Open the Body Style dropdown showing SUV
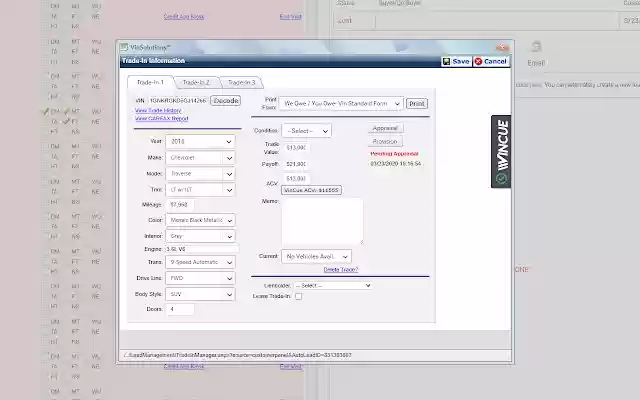This screenshot has width=640, height=400. tap(200, 294)
